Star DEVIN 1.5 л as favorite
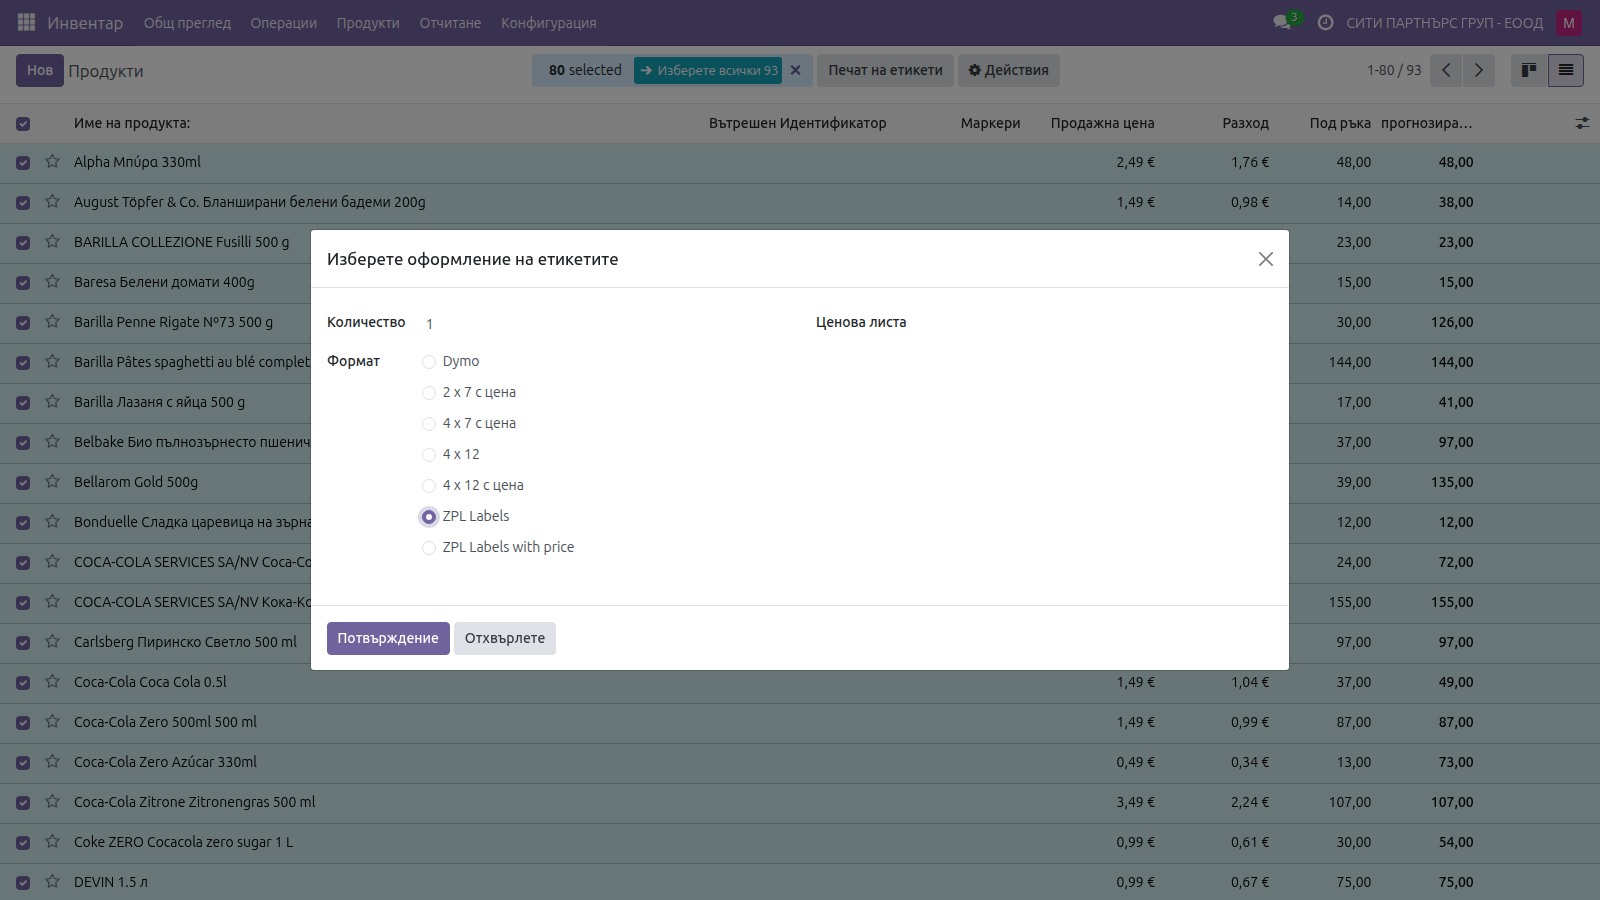 coord(52,881)
